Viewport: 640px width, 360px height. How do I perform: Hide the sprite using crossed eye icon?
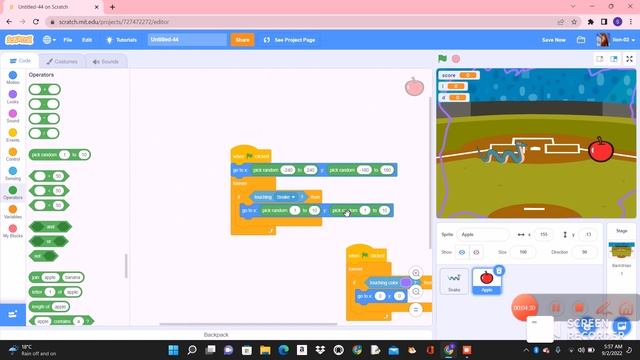[x=476, y=252]
